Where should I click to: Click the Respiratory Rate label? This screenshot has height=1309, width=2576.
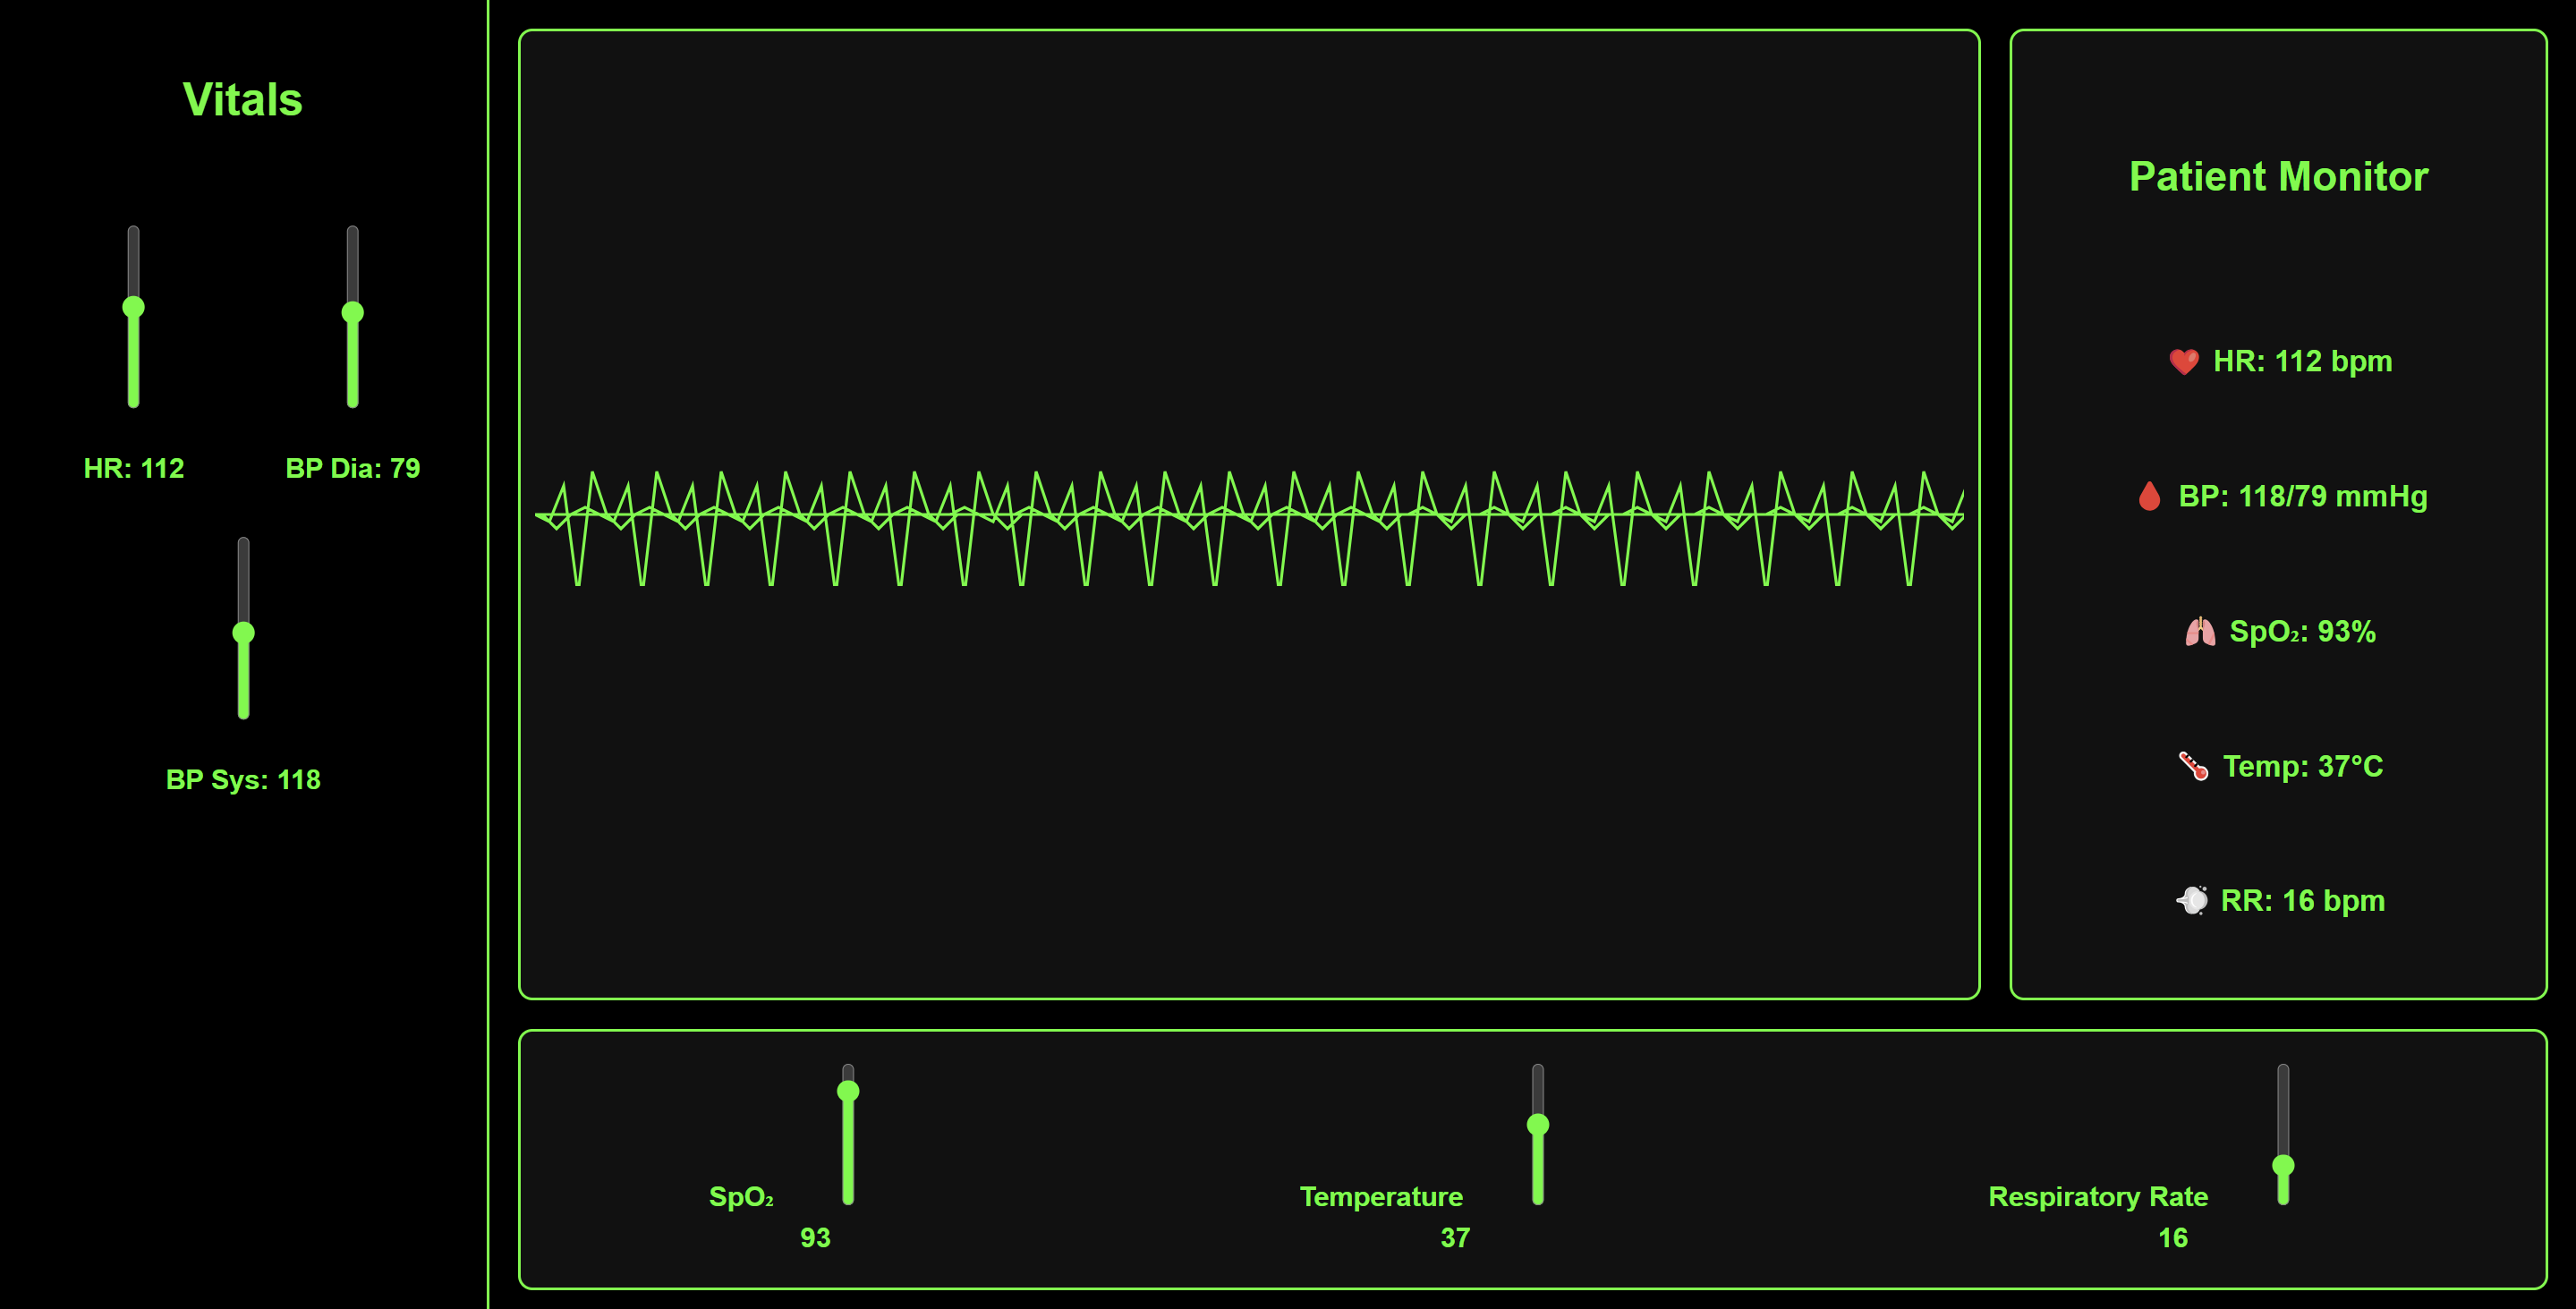pyautogui.click(x=2097, y=1196)
